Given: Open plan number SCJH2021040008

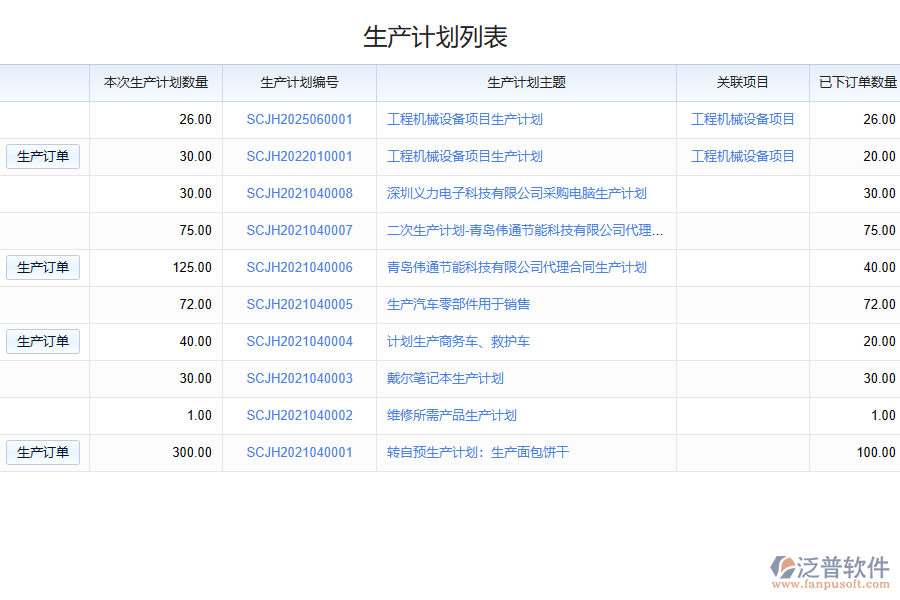Looking at the screenshot, I should pos(299,194).
